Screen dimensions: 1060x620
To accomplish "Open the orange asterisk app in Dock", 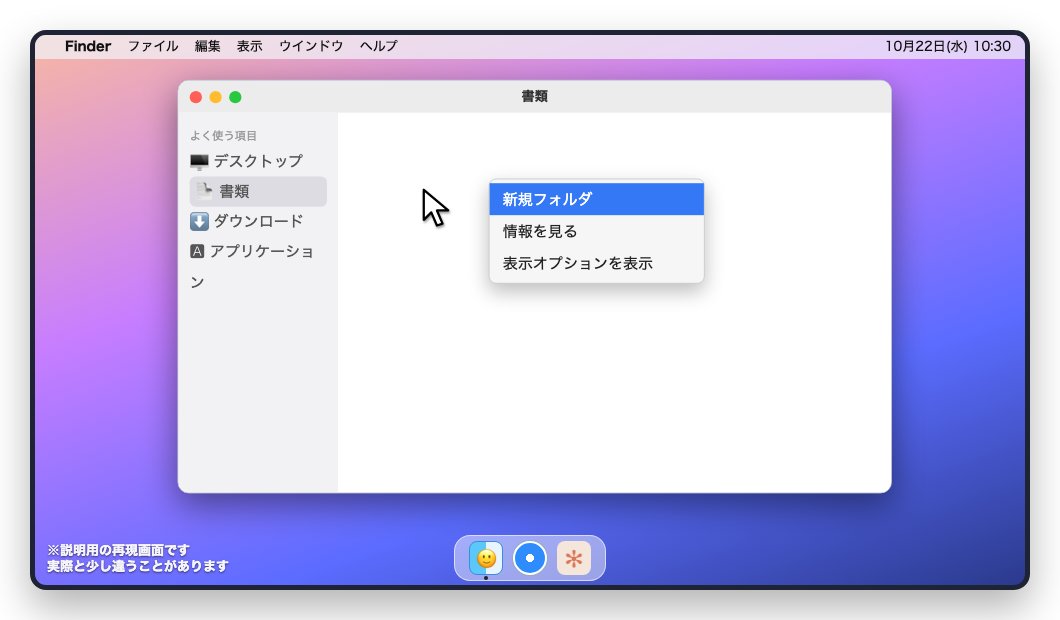I will click(574, 558).
